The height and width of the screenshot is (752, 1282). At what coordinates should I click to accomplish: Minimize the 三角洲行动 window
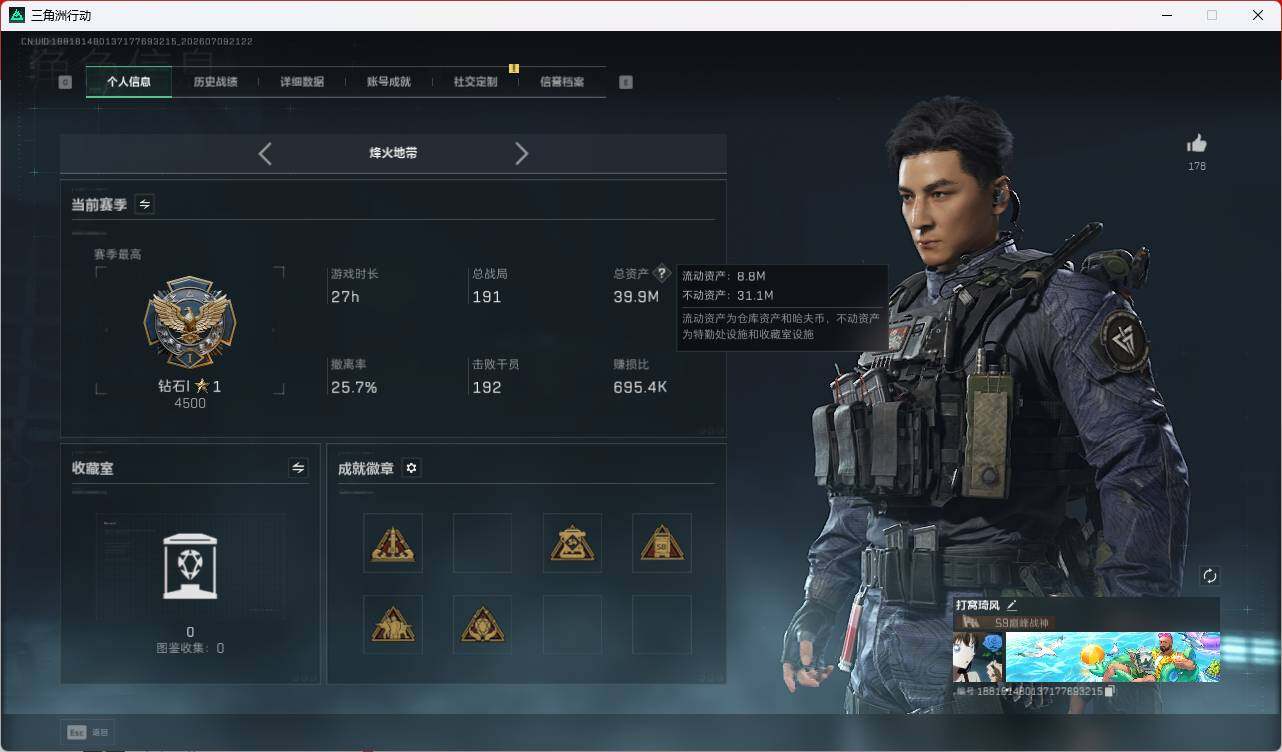coord(1166,15)
